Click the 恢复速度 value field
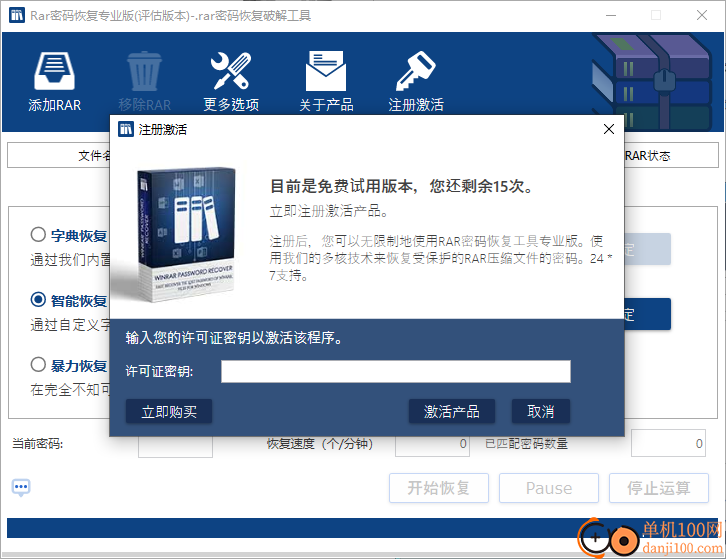This screenshot has width=726, height=559. pyautogui.click(x=432, y=444)
